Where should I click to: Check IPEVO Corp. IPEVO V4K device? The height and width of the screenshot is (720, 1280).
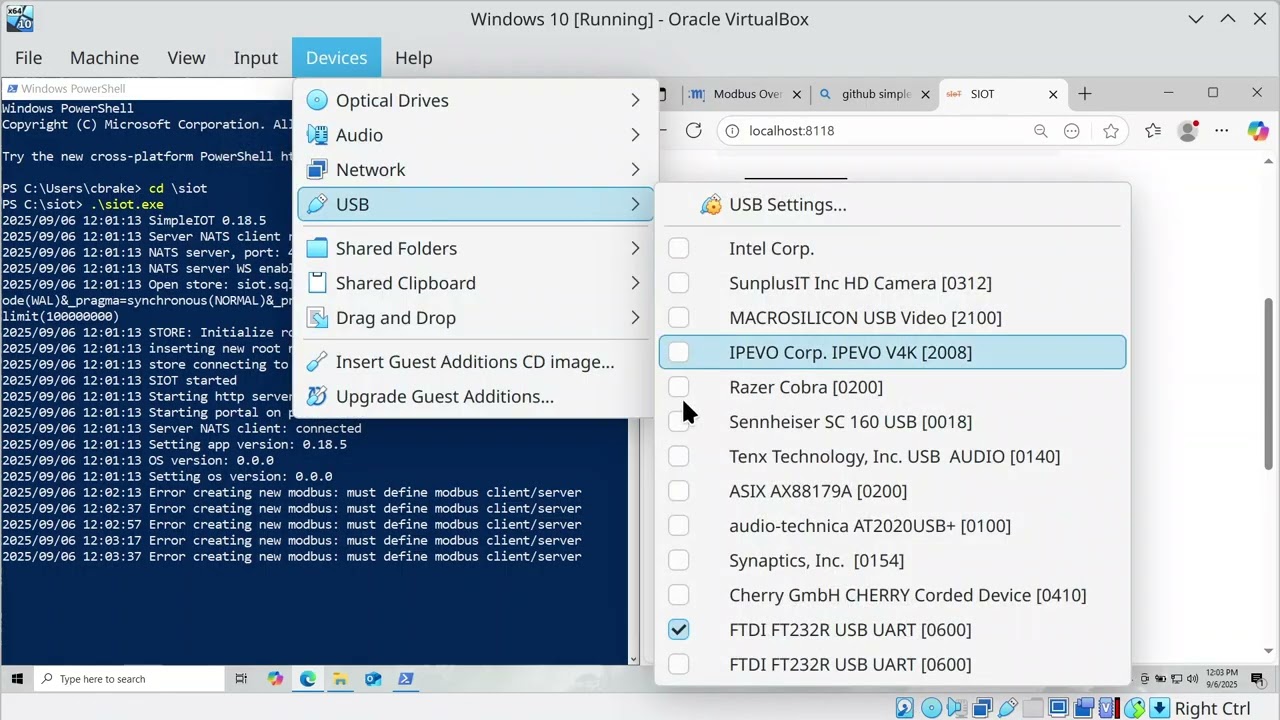click(x=679, y=352)
